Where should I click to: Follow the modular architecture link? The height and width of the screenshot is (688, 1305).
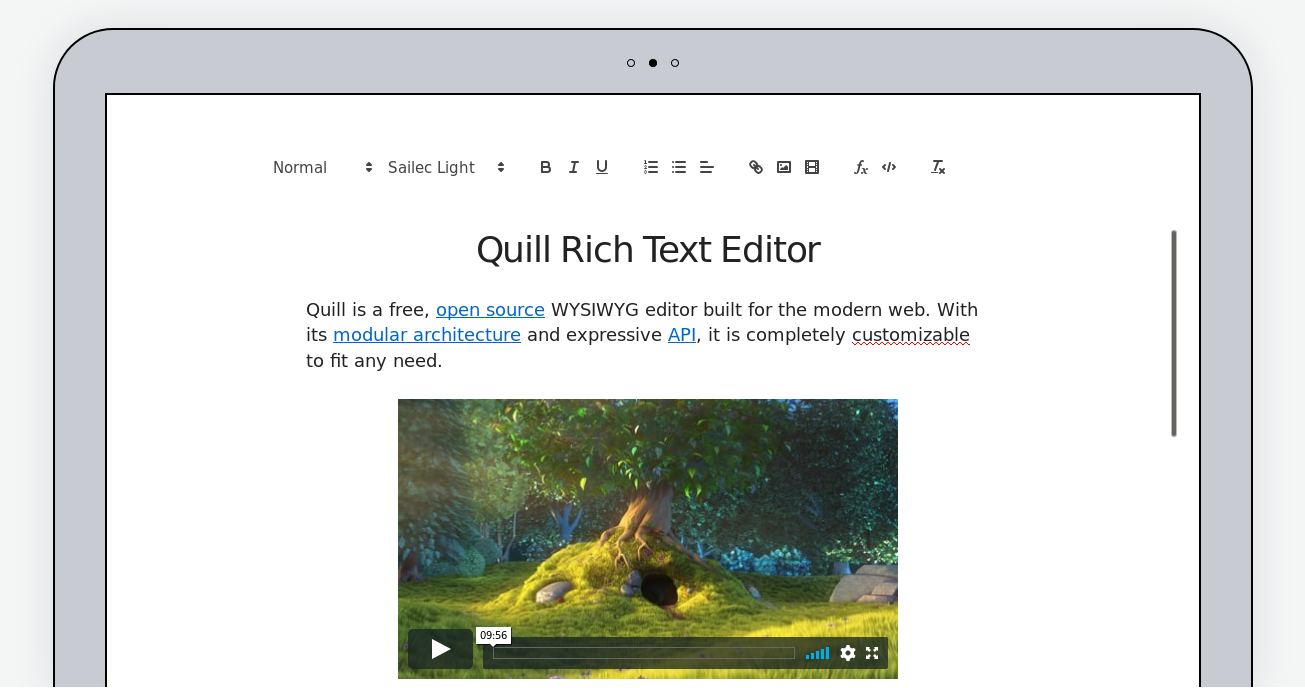[x=427, y=335]
